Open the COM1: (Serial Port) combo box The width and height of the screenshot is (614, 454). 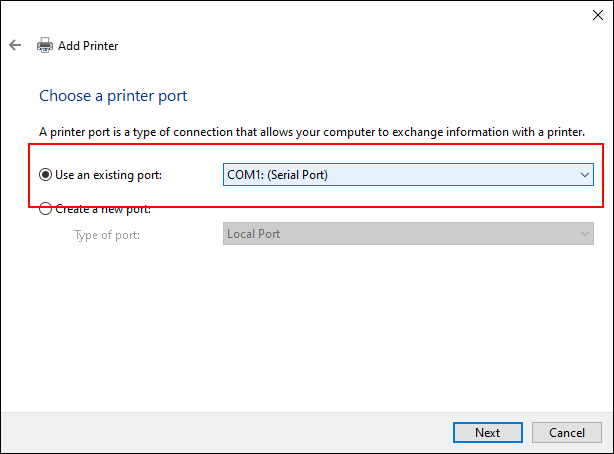coord(408,175)
